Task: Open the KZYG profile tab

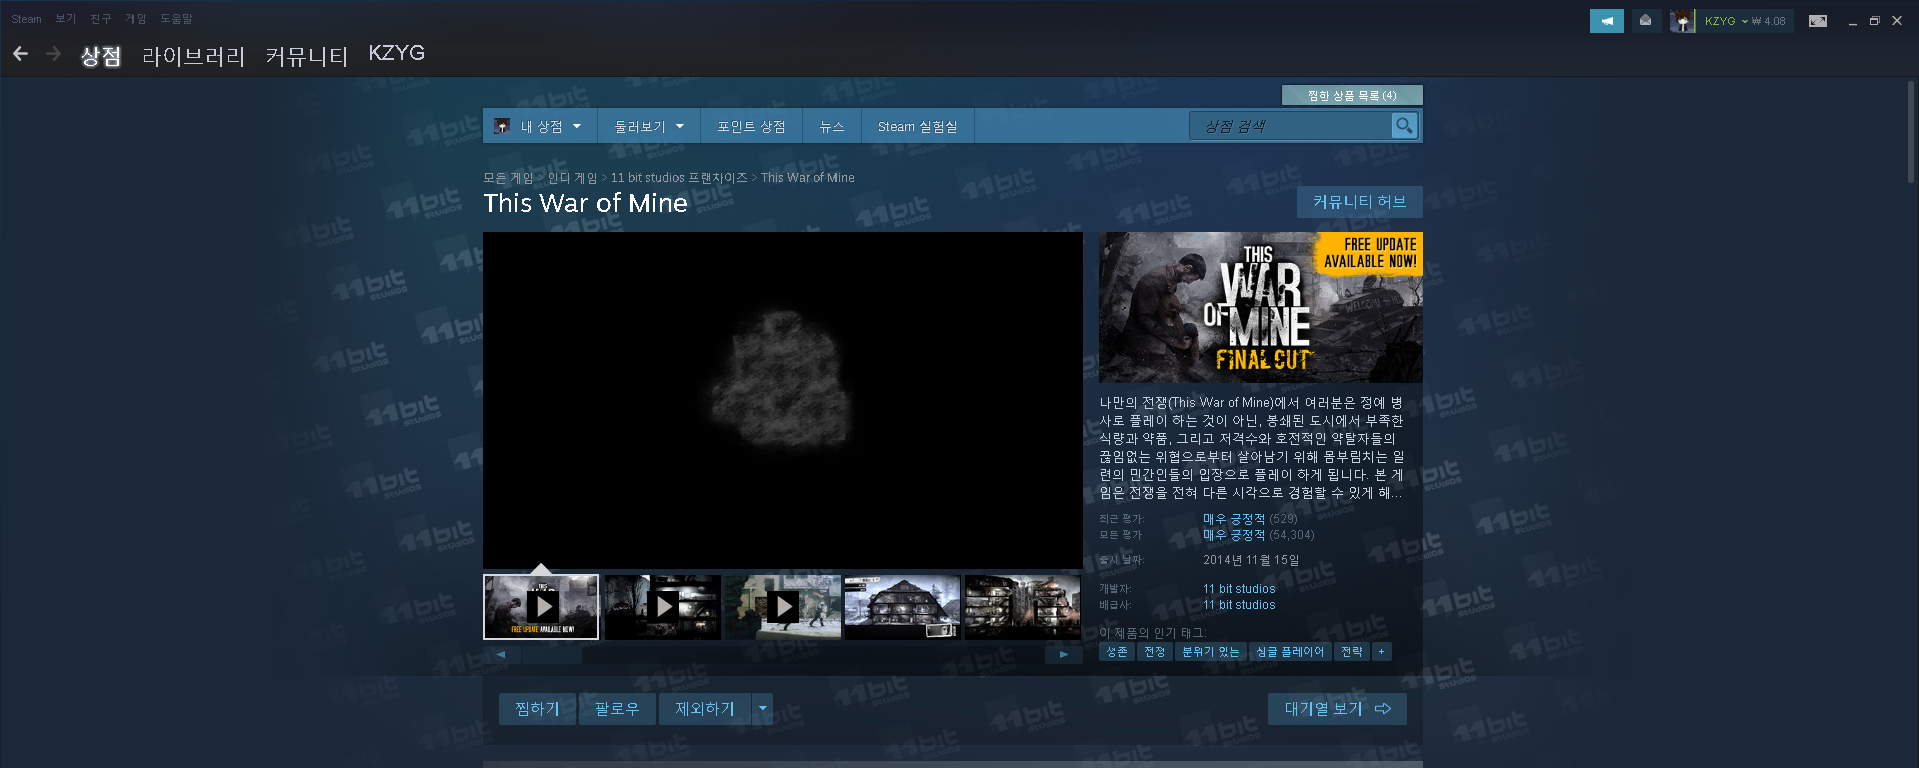Action: coord(396,54)
